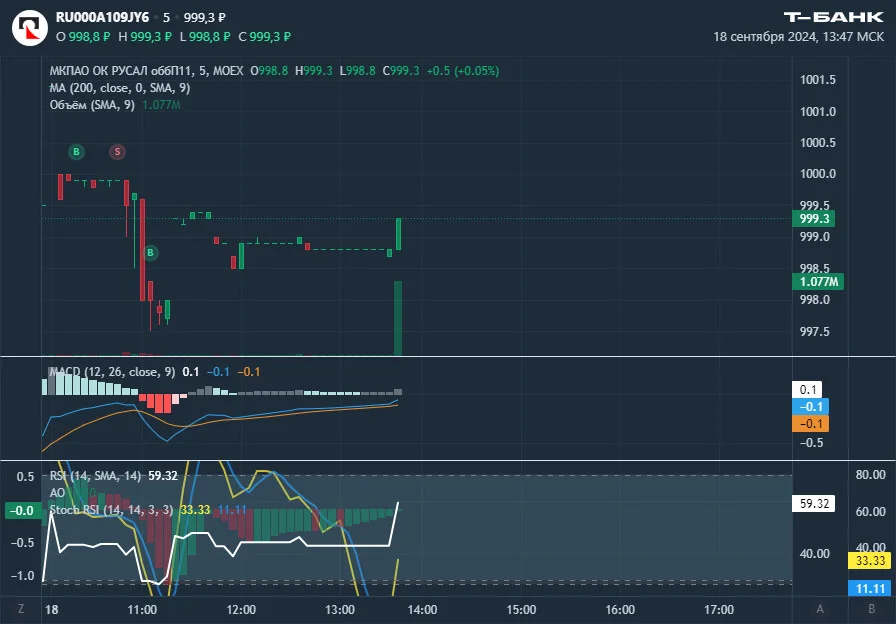The image size is (896, 624).
Task: Click the orange -0.1 signal axis label
Action: coord(810,424)
